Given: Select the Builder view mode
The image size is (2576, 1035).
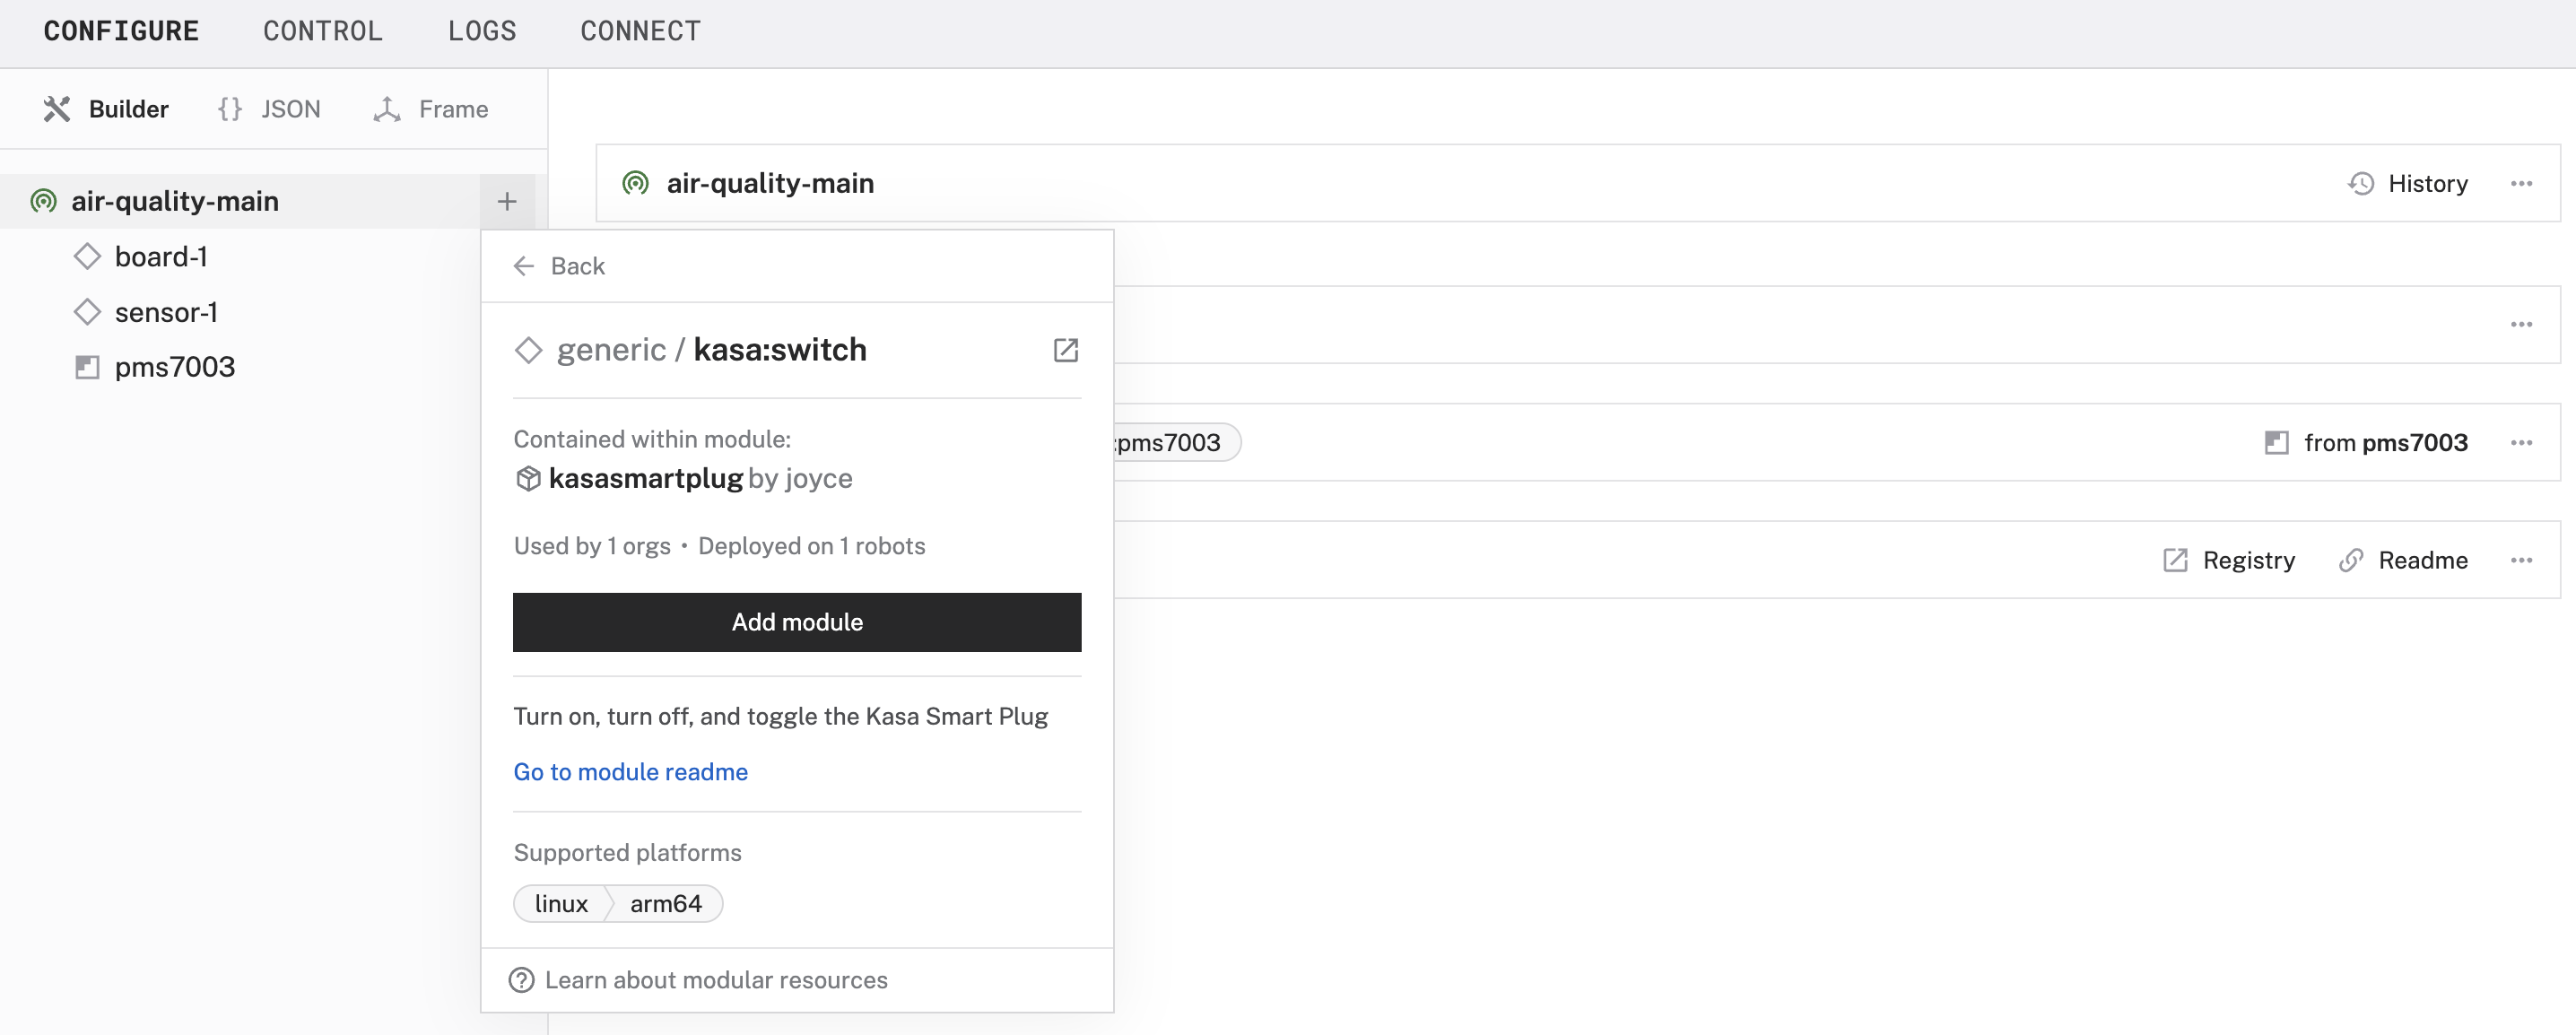Looking at the screenshot, I should [x=106, y=109].
